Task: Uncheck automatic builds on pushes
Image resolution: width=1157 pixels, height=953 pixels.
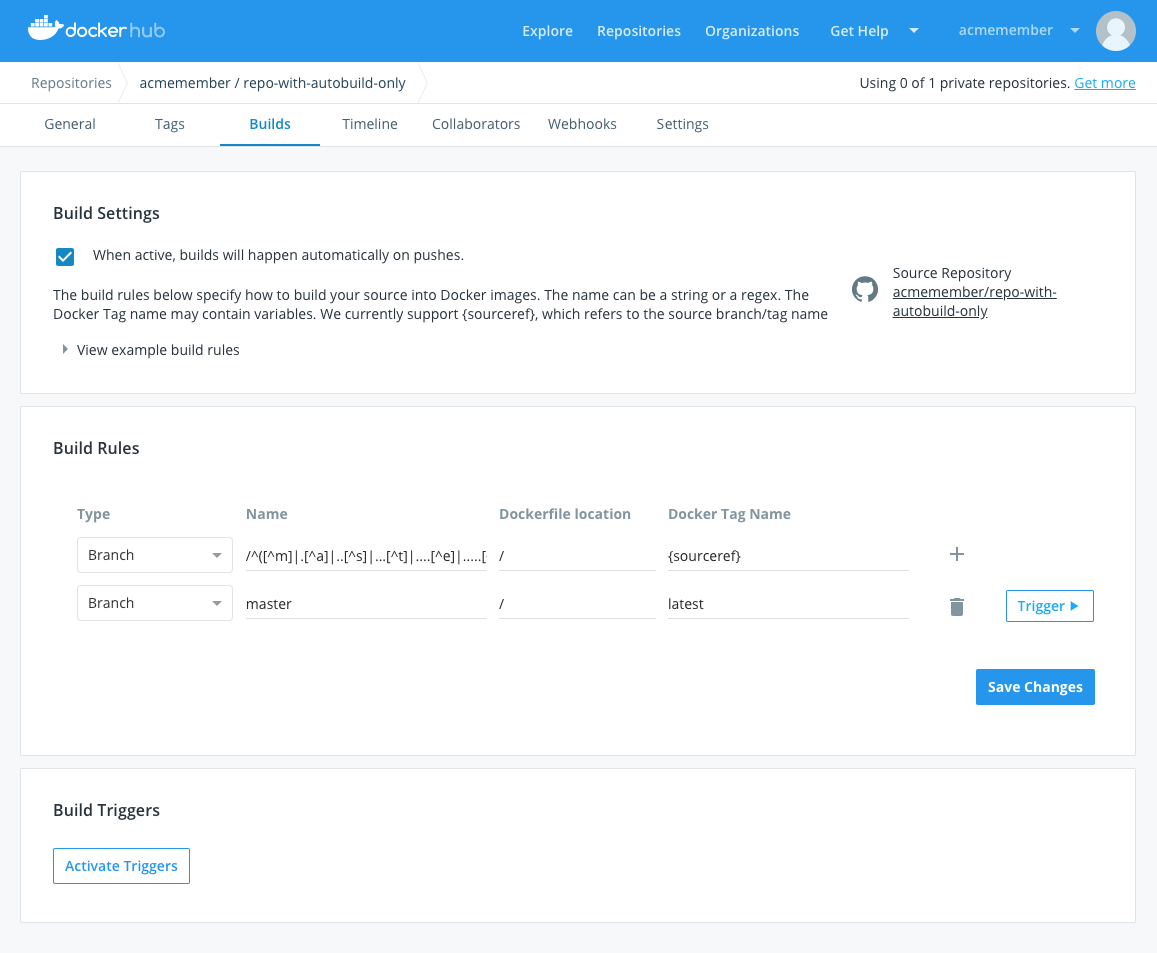Action: coord(64,256)
